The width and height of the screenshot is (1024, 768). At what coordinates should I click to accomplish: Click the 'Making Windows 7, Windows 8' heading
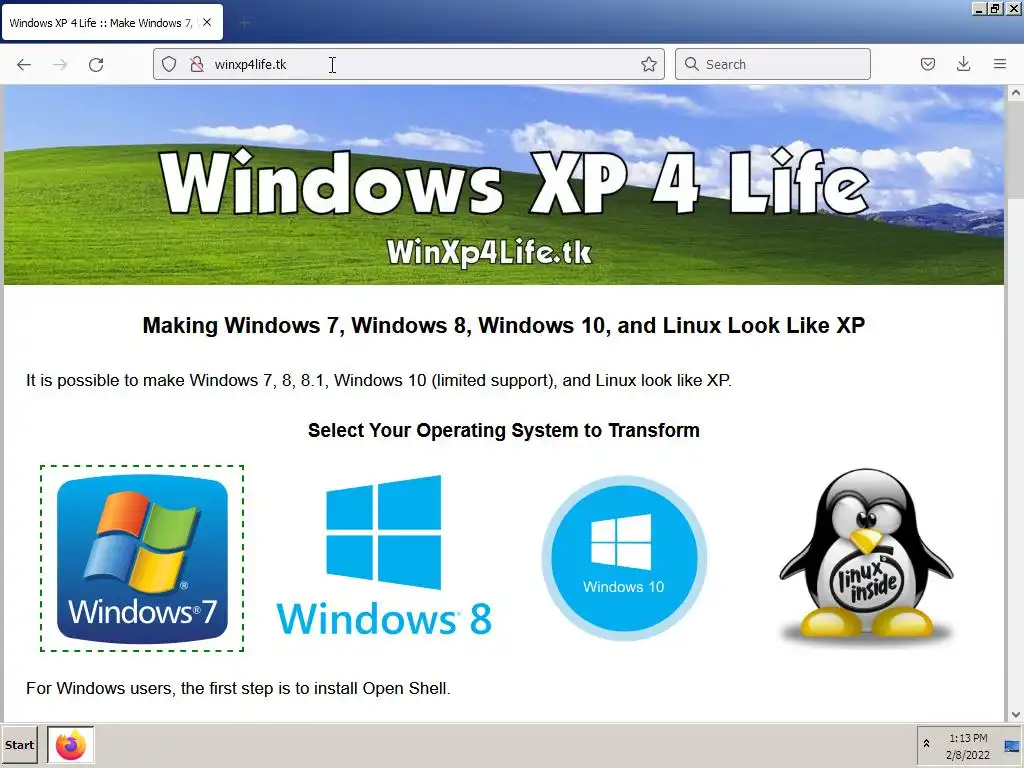[x=504, y=325]
